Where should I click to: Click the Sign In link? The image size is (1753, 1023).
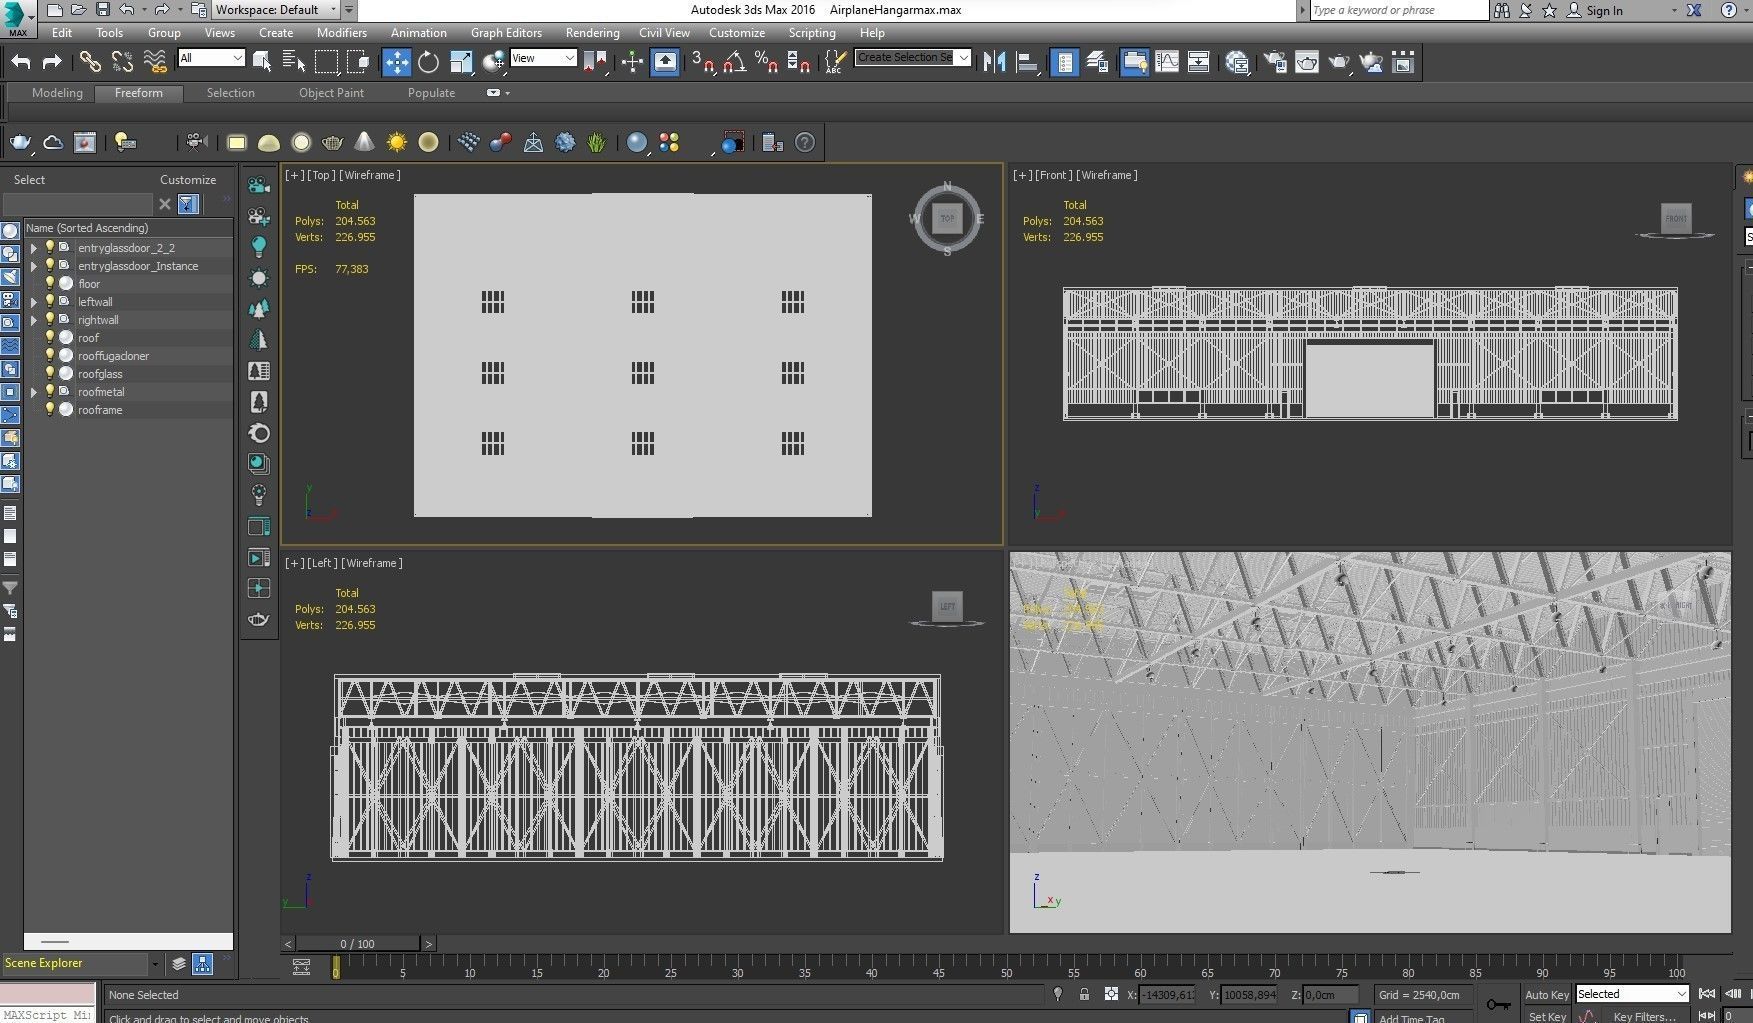click(1604, 10)
